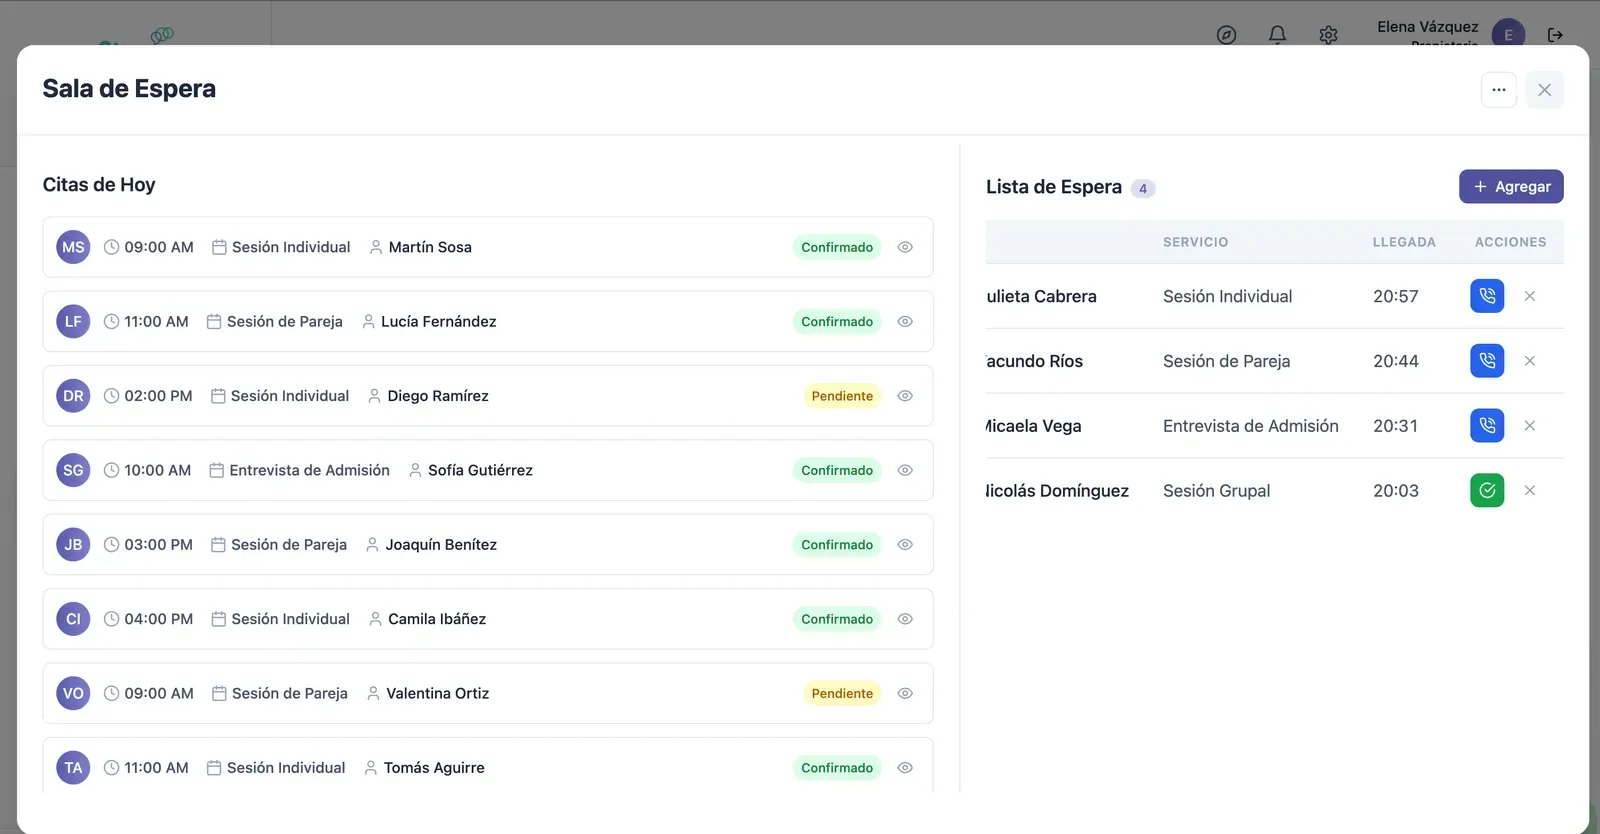1600x834 pixels.
Task: Click the 03:00 PM appointment time
Action: [x=158, y=545]
